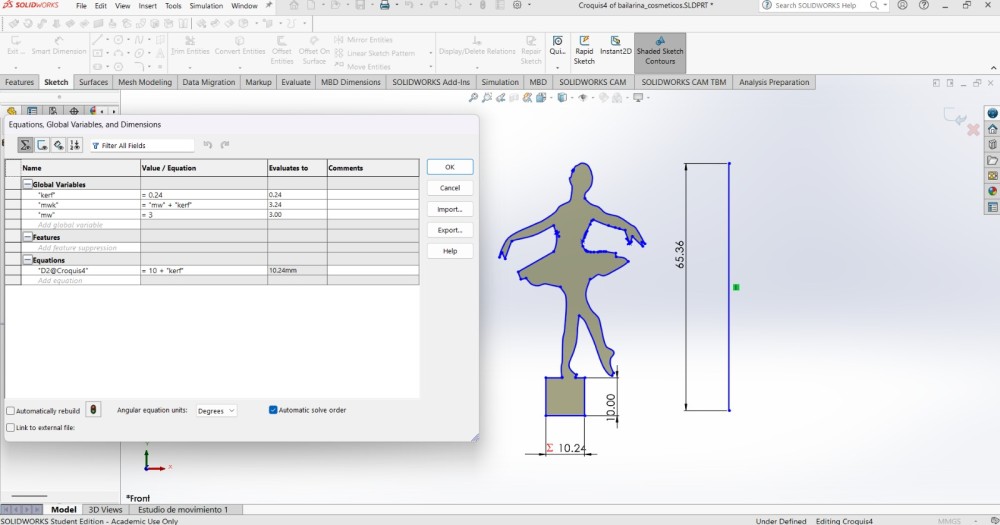Uncheck Automatic solve order
Viewport: 1000px width, 525px height.
273,410
